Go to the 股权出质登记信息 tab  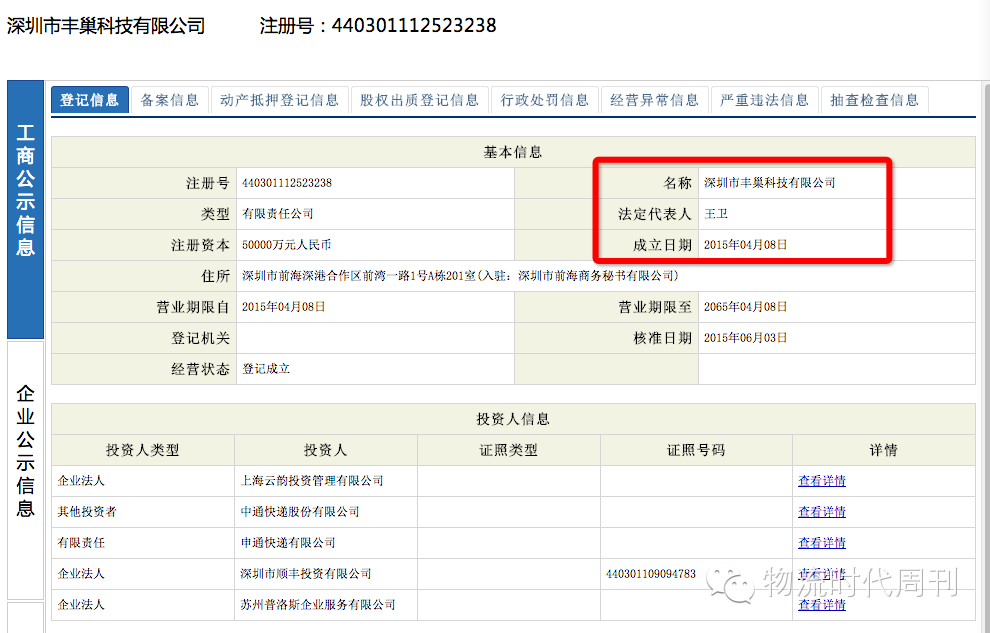coord(420,100)
